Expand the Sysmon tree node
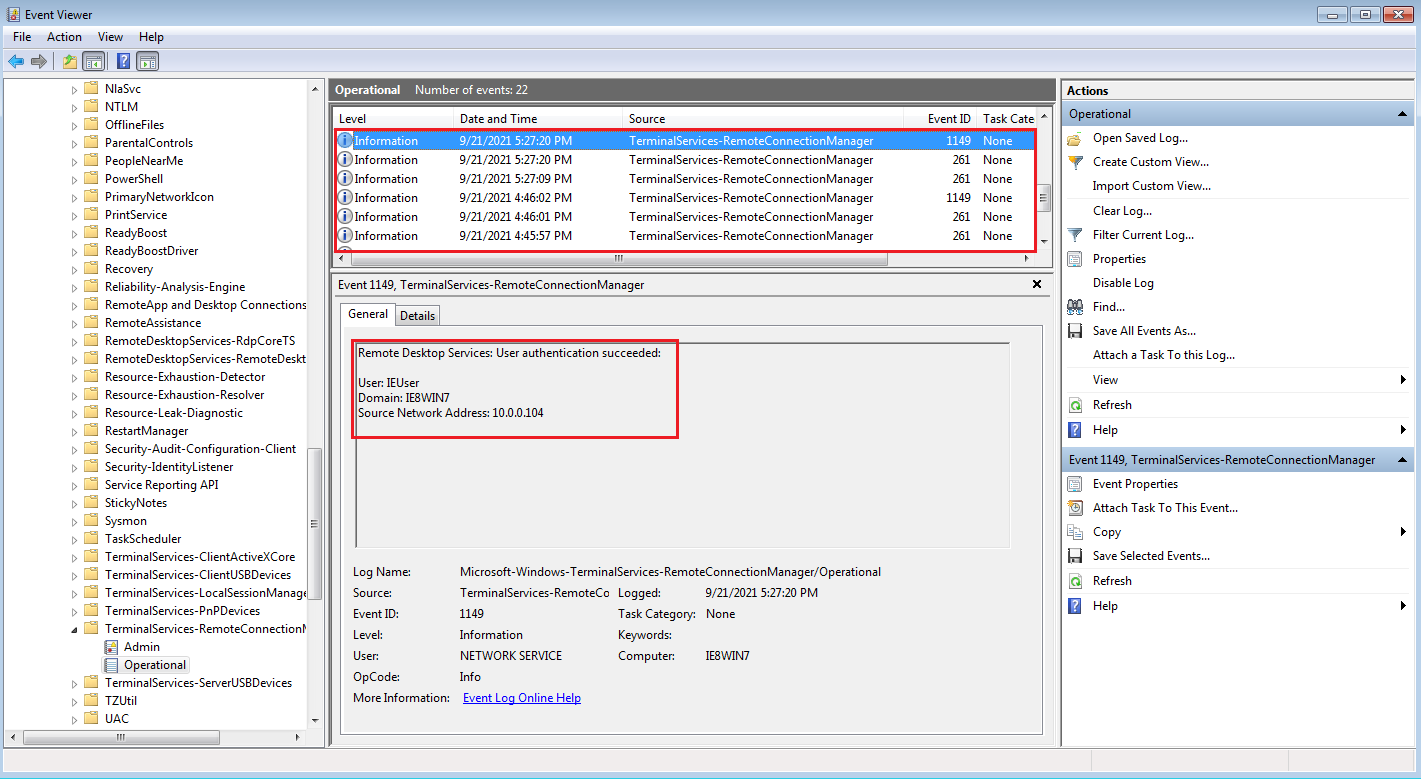The height and width of the screenshot is (779, 1421). [x=74, y=521]
